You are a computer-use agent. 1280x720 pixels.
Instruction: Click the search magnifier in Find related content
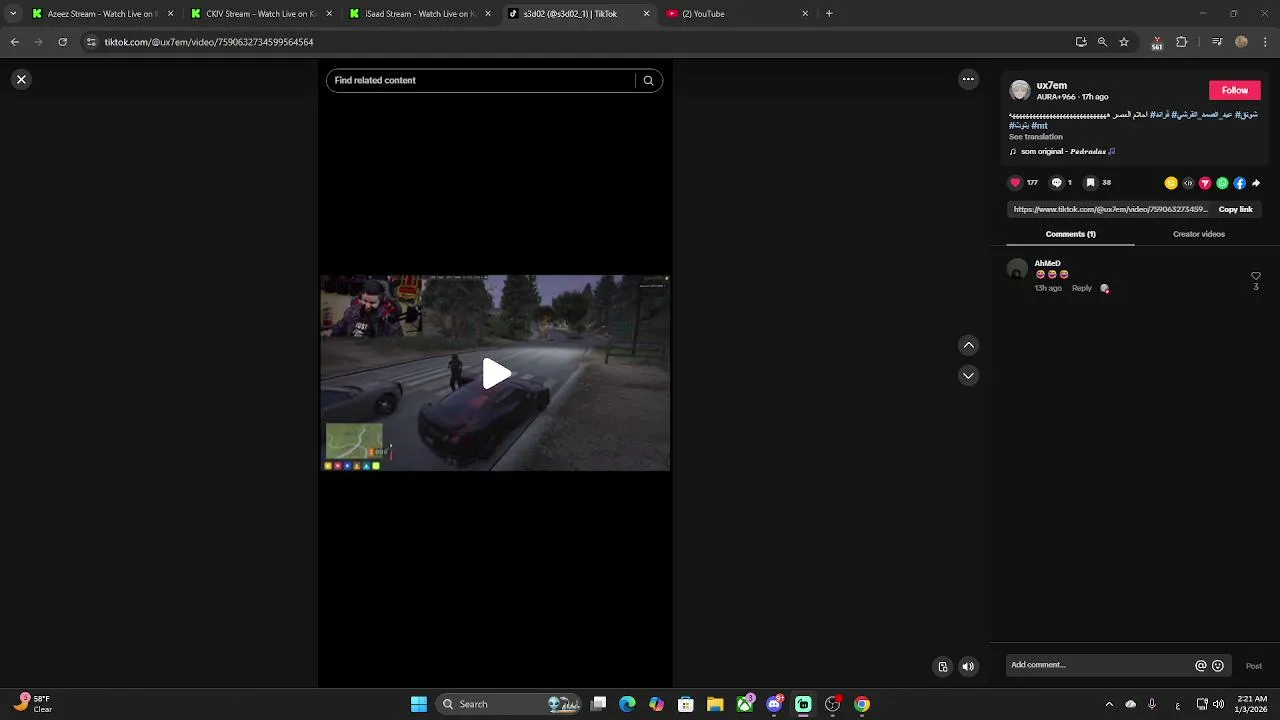point(648,81)
